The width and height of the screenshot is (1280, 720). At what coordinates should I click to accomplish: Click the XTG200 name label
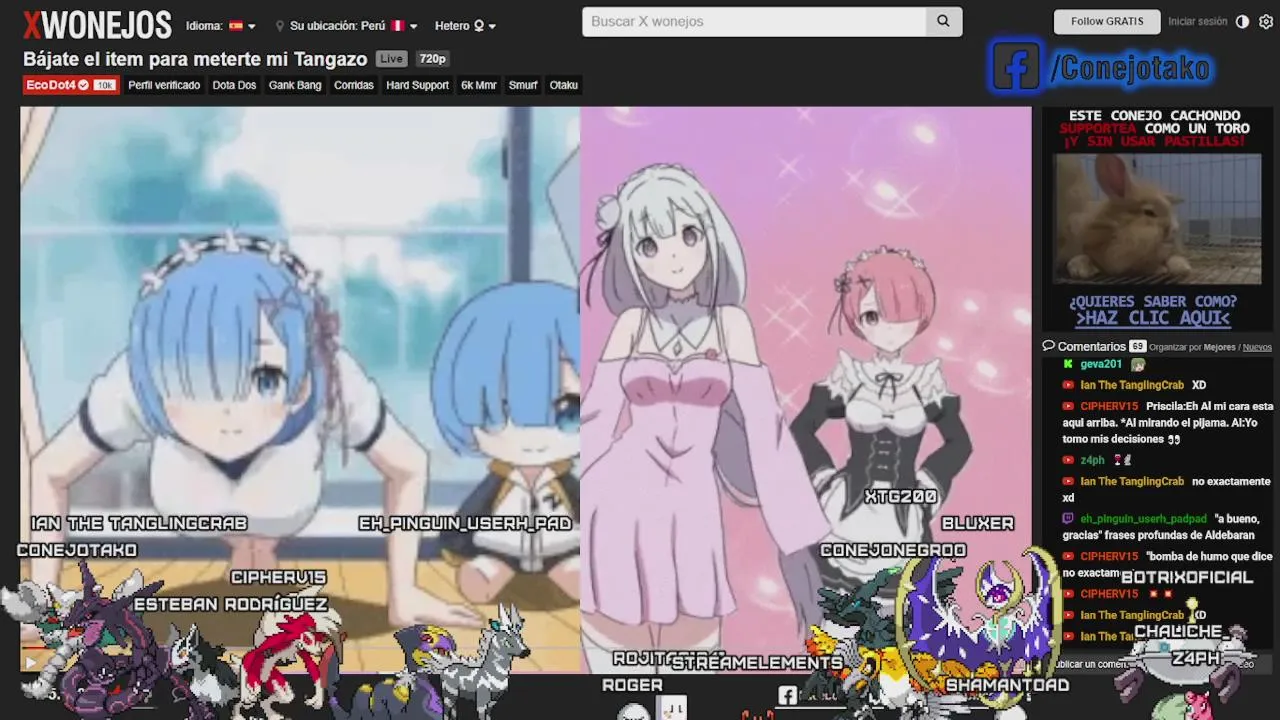901,496
